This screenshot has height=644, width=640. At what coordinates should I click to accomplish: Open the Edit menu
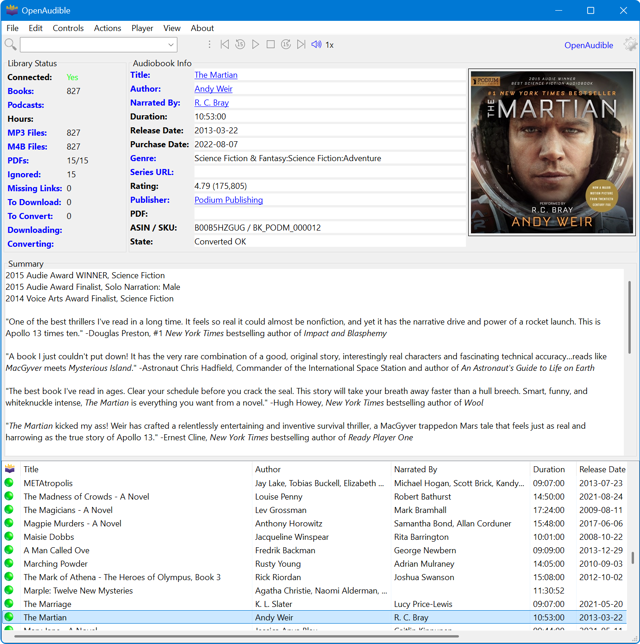pyautogui.click(x=35, y=28)
